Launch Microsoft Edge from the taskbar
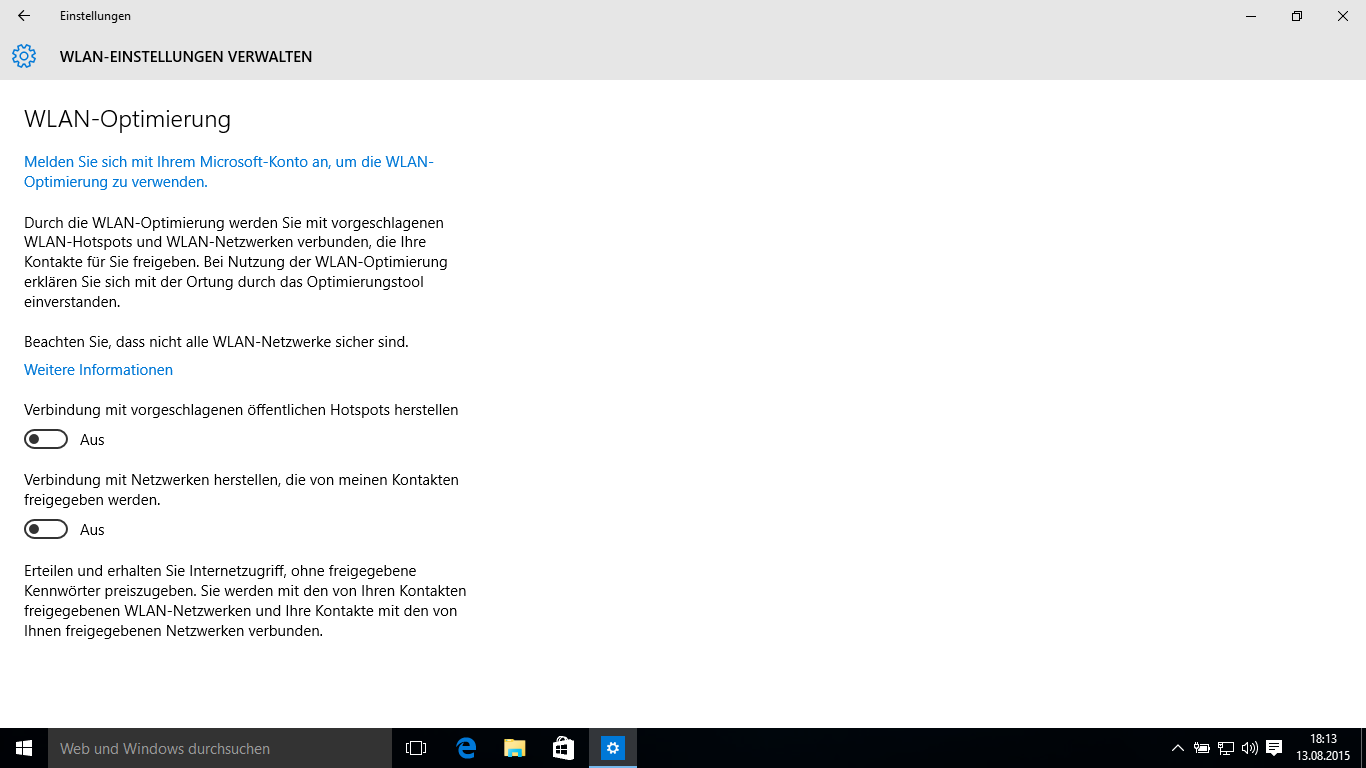The image size is (1366, 768). [x=466, y=748]
